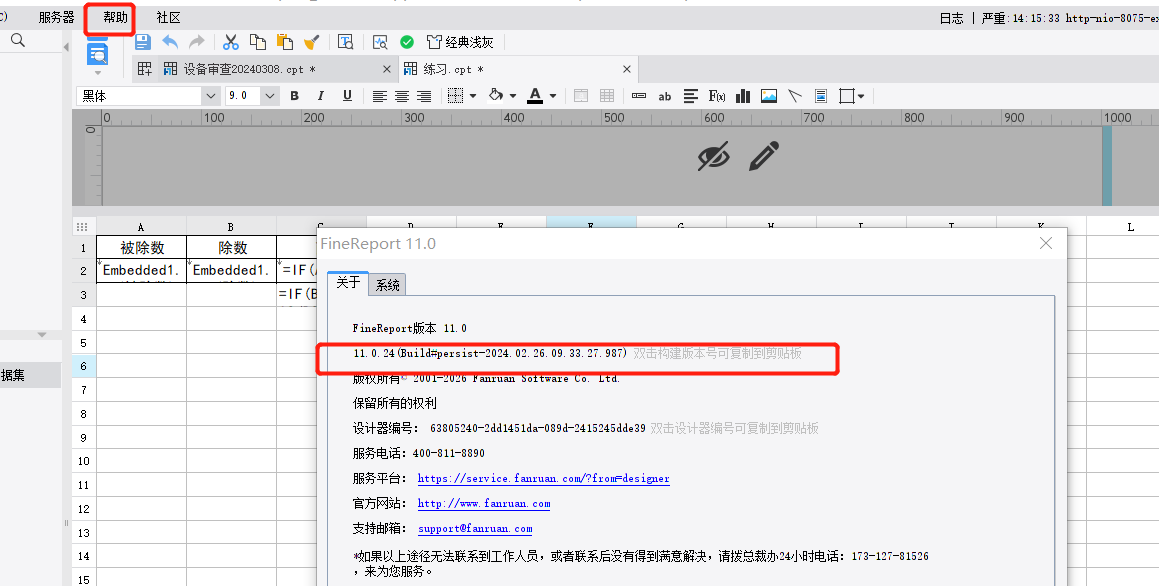Pick the fill color paint bucket

coord(496,95)
